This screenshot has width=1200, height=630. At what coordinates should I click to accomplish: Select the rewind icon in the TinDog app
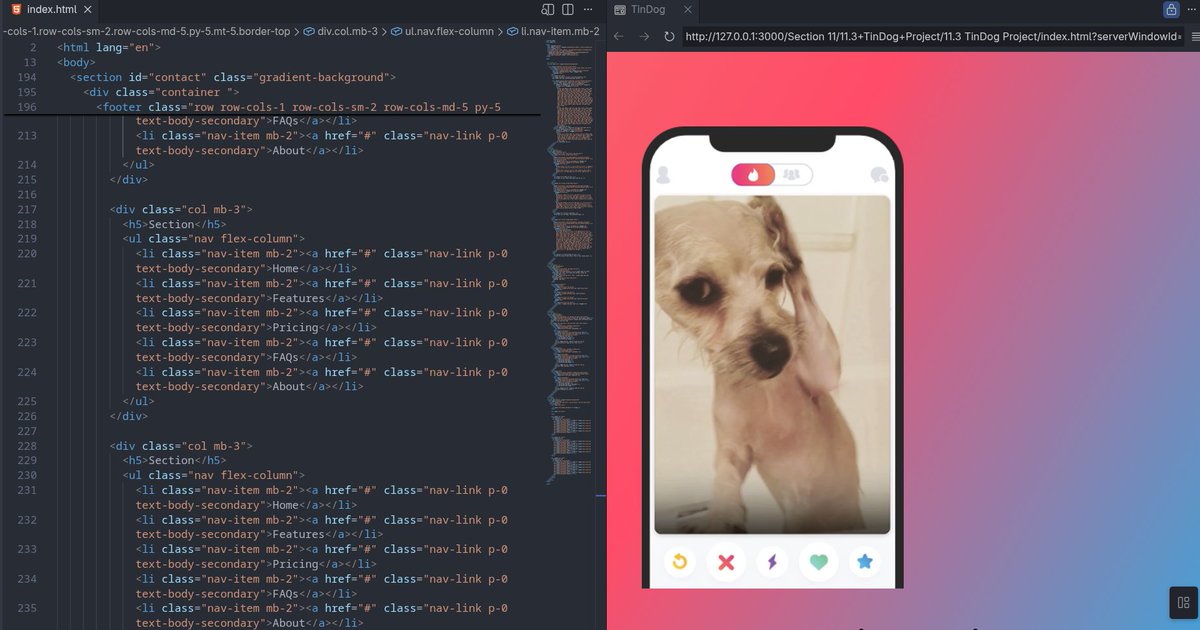[681, 562]
